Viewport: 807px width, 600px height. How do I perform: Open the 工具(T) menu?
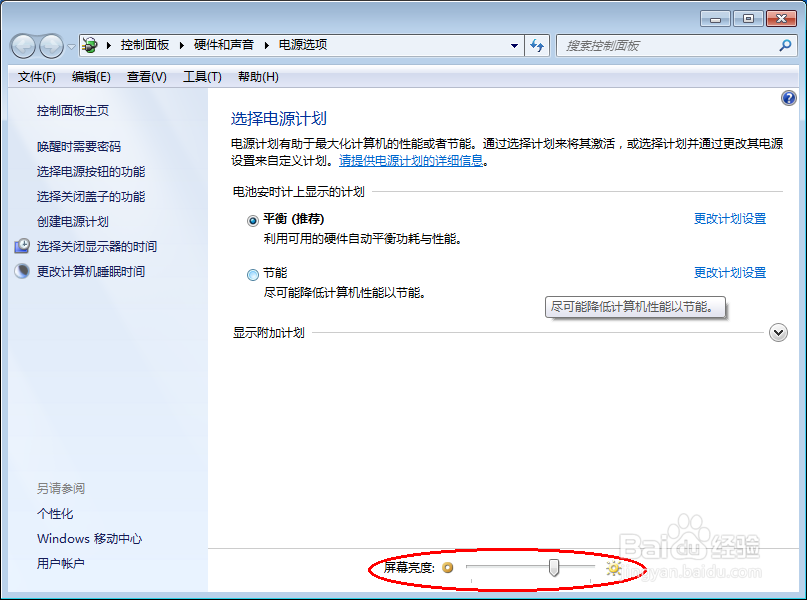[202, 77]
